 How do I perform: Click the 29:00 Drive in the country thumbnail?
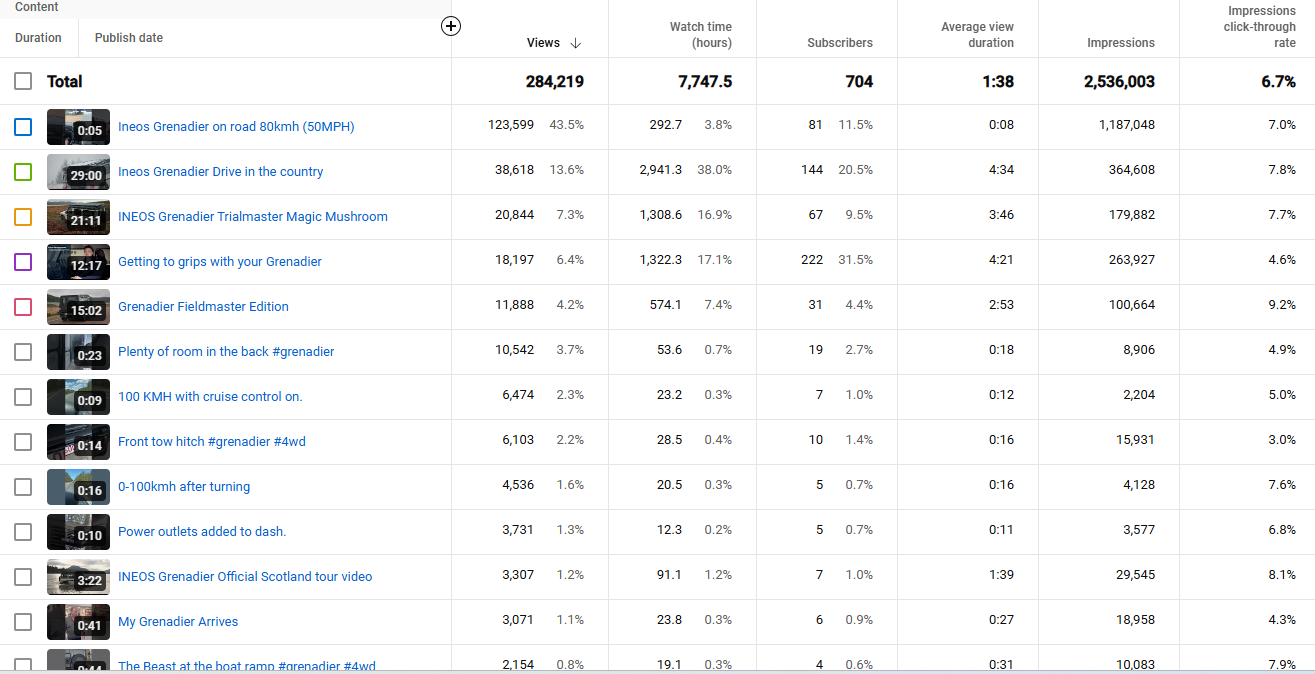(78, 172)
